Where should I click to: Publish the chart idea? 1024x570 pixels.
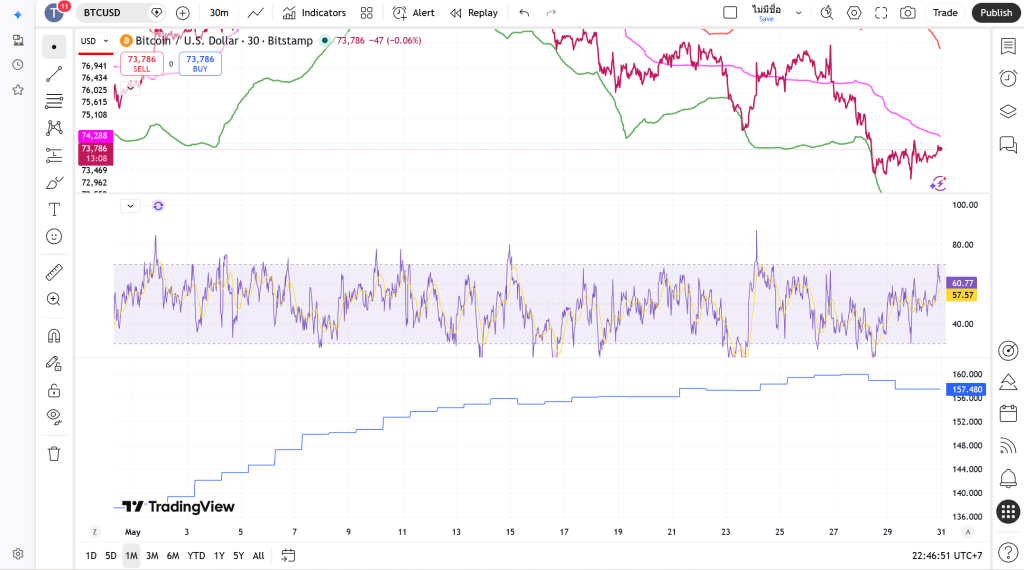(x=996, y=12)
